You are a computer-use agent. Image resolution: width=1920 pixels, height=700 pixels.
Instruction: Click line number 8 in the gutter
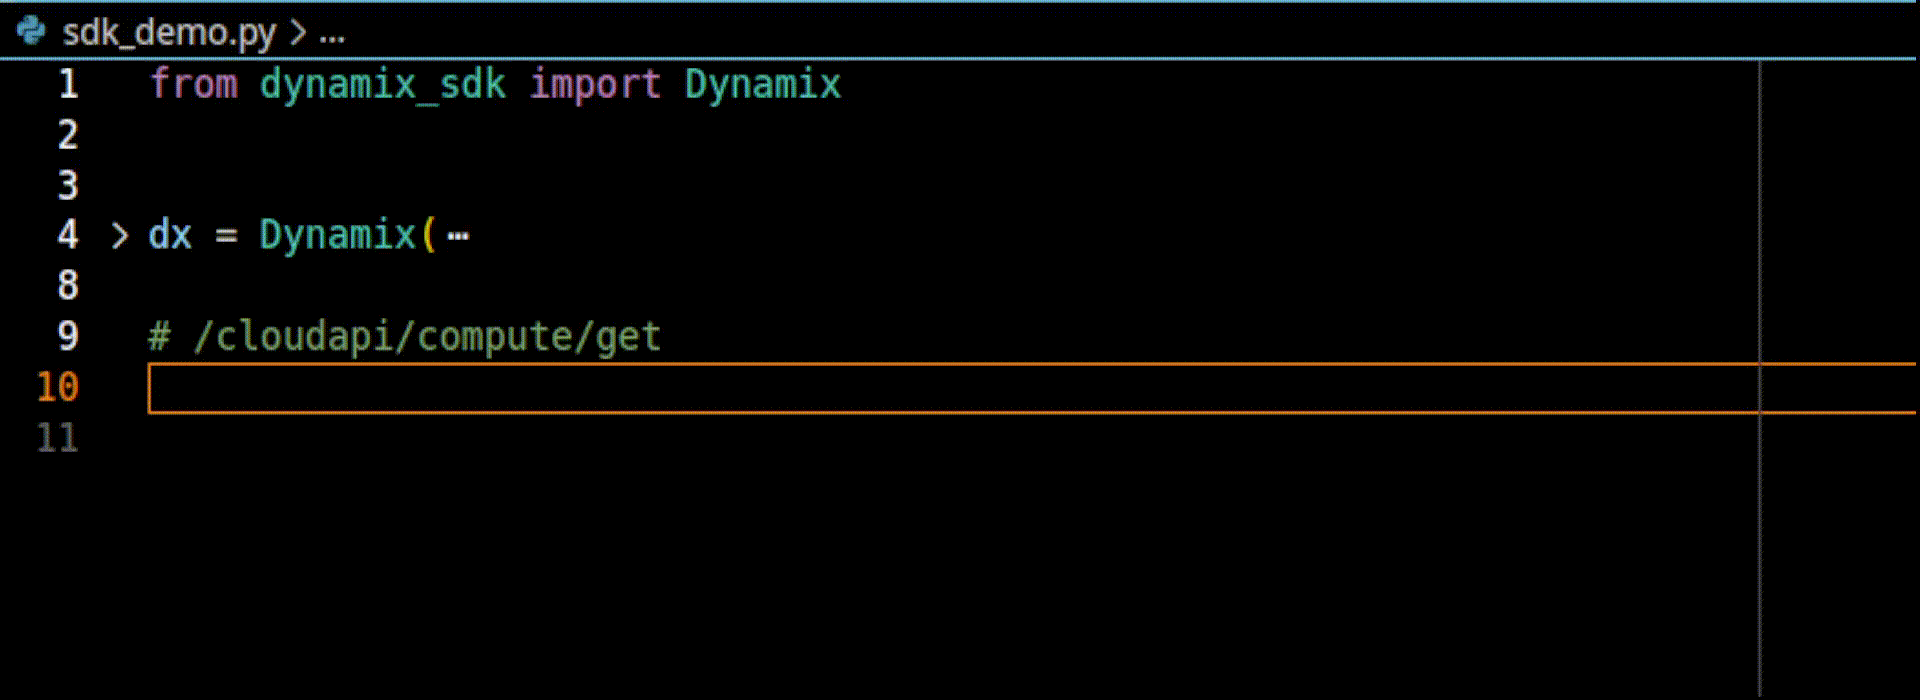(x=68, y=286)
